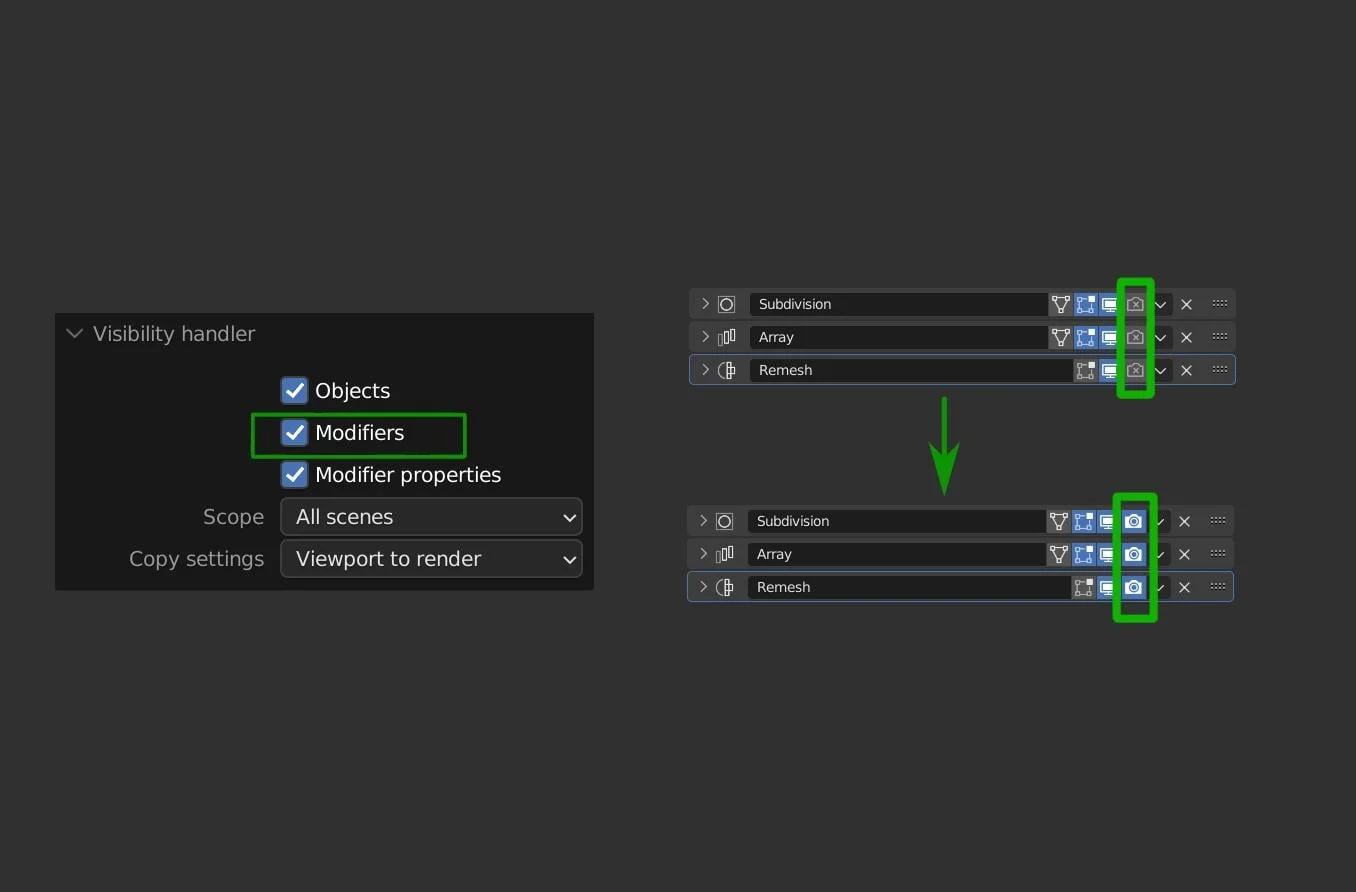Expand the Remesh modifier panel
Screen dimensions: 1356x892
[705, 370]
